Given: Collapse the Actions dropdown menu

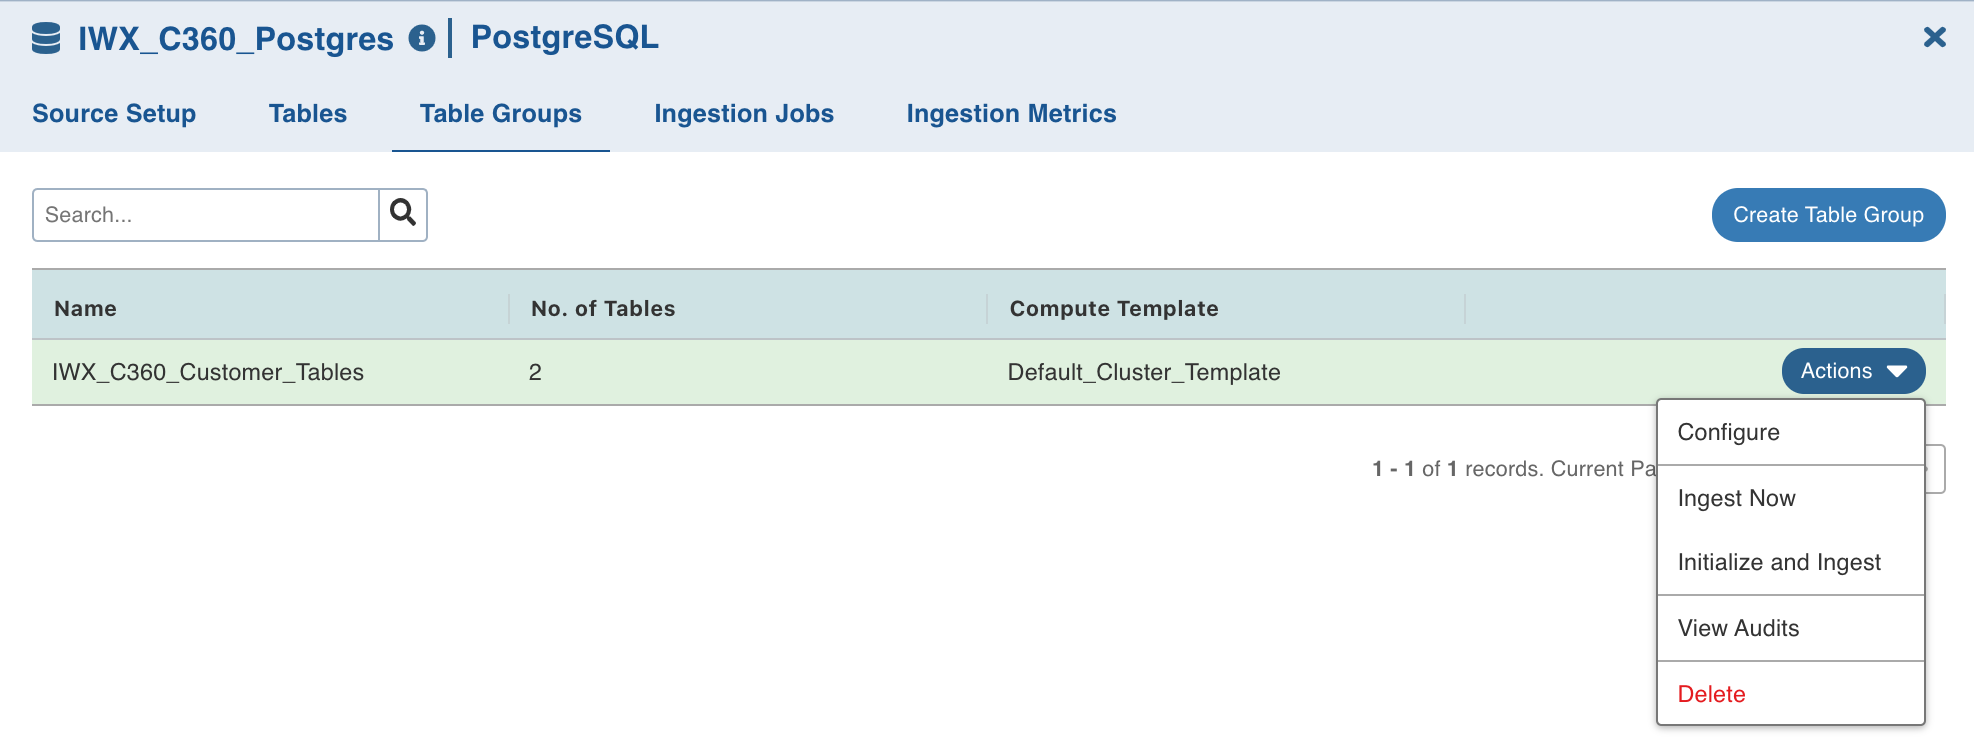Looking at the screenshot, I should tap(1852, 371).
